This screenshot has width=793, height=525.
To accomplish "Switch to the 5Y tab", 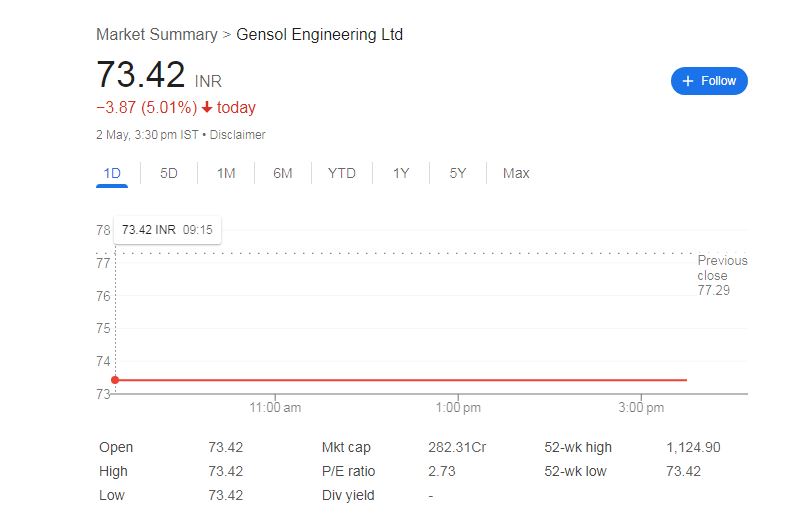I will tap(458, 173).
